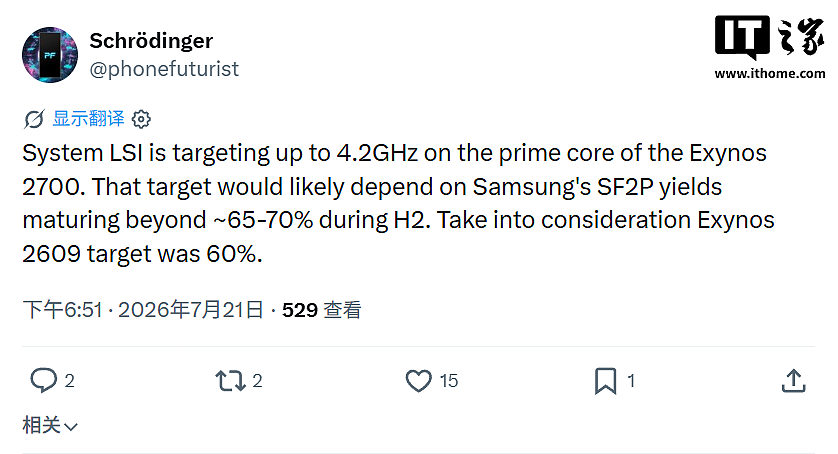Viewport: 838px width, 454px height.
Task: Open Schrödinger's profile avatar
Action: pyautogui.click(x=50, y=55)
